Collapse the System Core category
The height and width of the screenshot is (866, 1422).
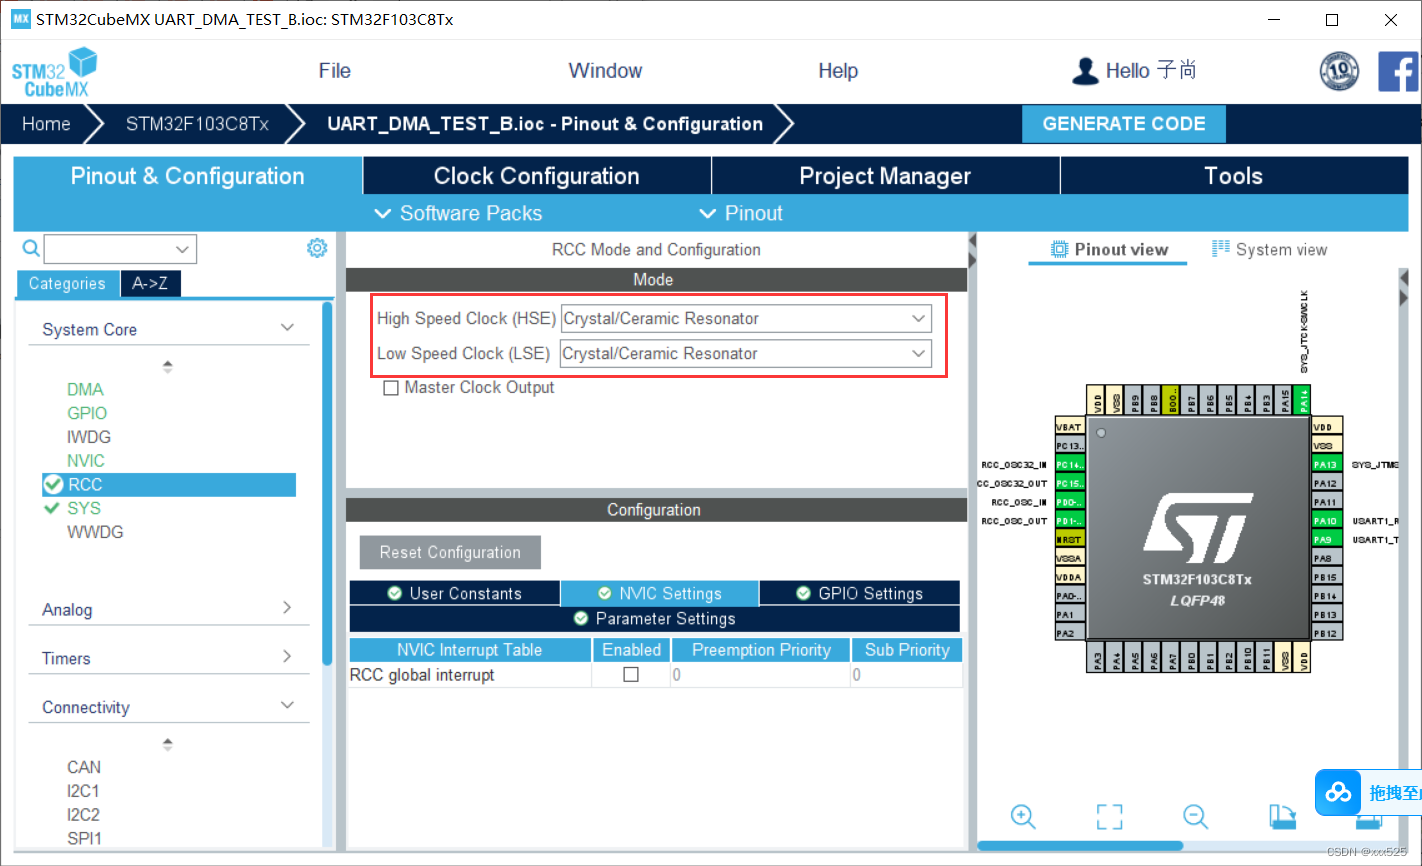tap(288, 328)
